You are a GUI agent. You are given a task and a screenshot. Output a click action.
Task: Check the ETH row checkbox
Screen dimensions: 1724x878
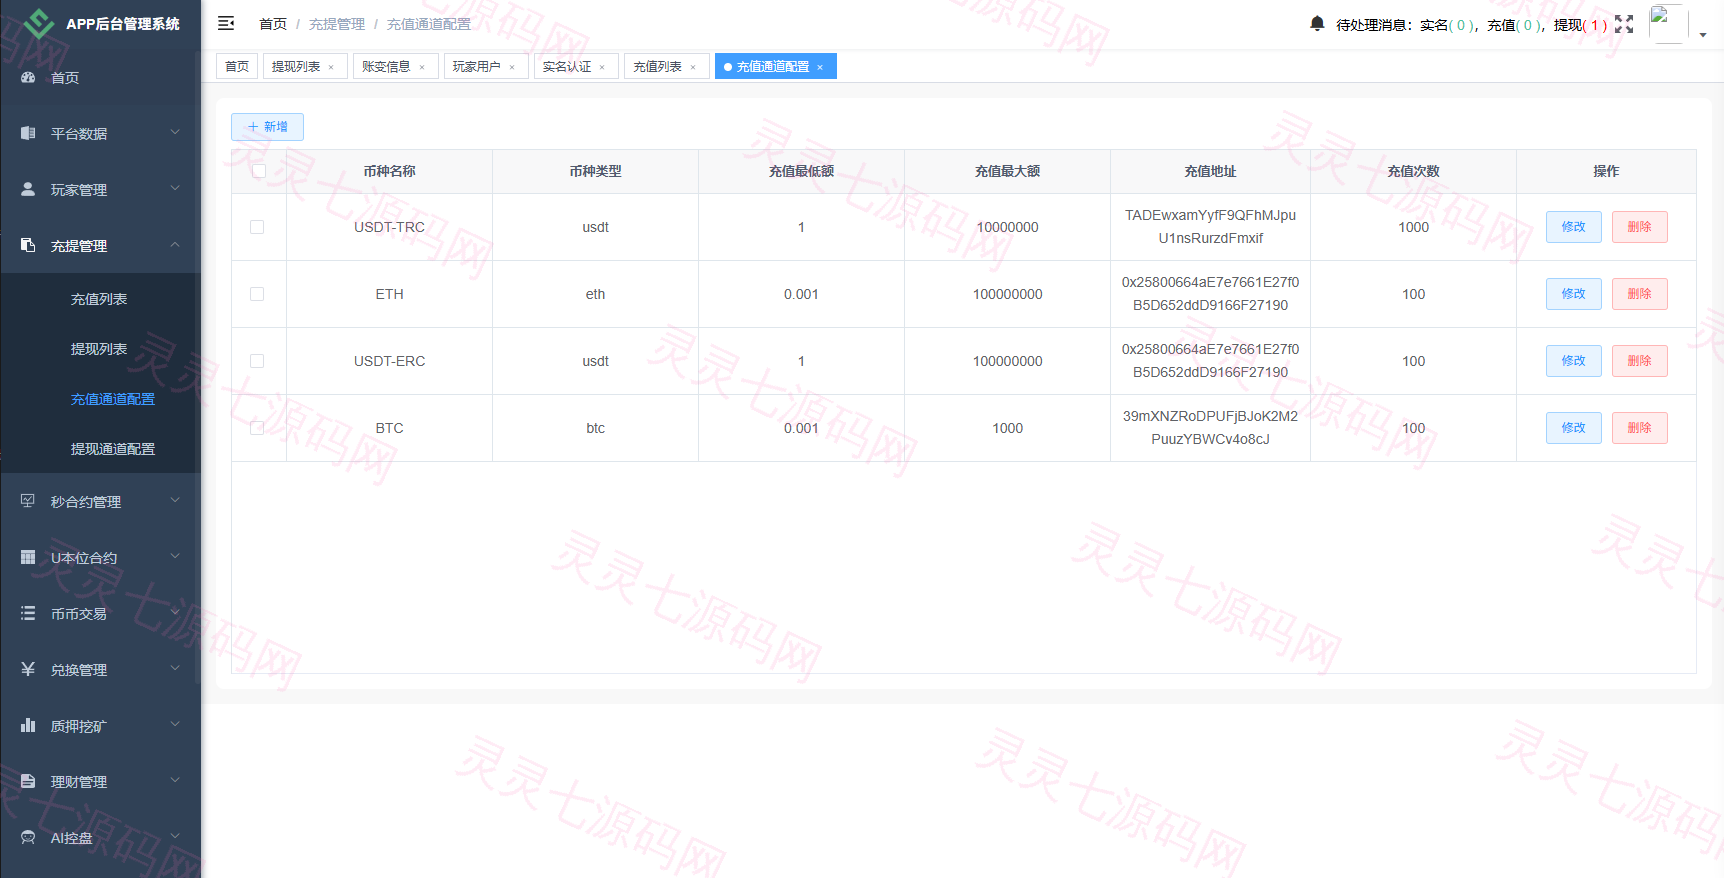point(257,294)
